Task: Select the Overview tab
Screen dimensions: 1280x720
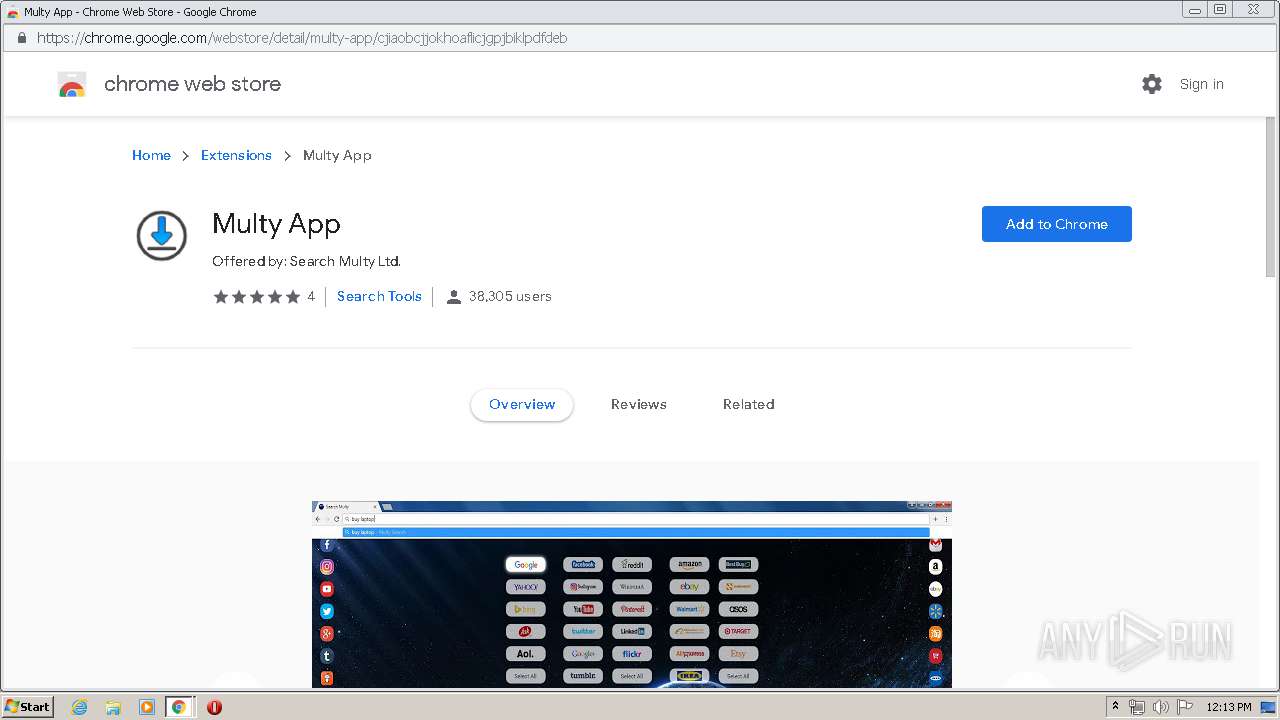Action: point(522,404)
